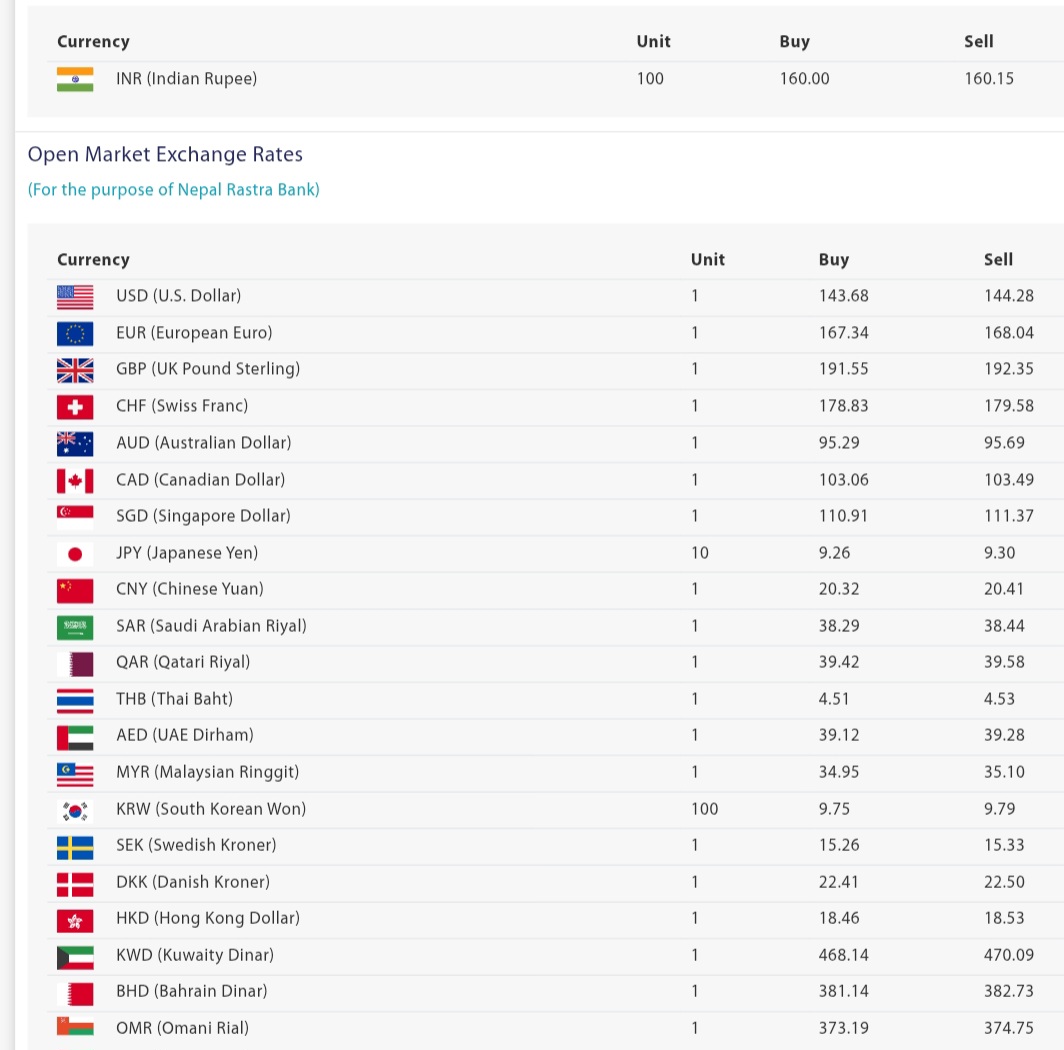Click the Canadian flag icon
The image size is (1064, 1050).
[75, 480]
